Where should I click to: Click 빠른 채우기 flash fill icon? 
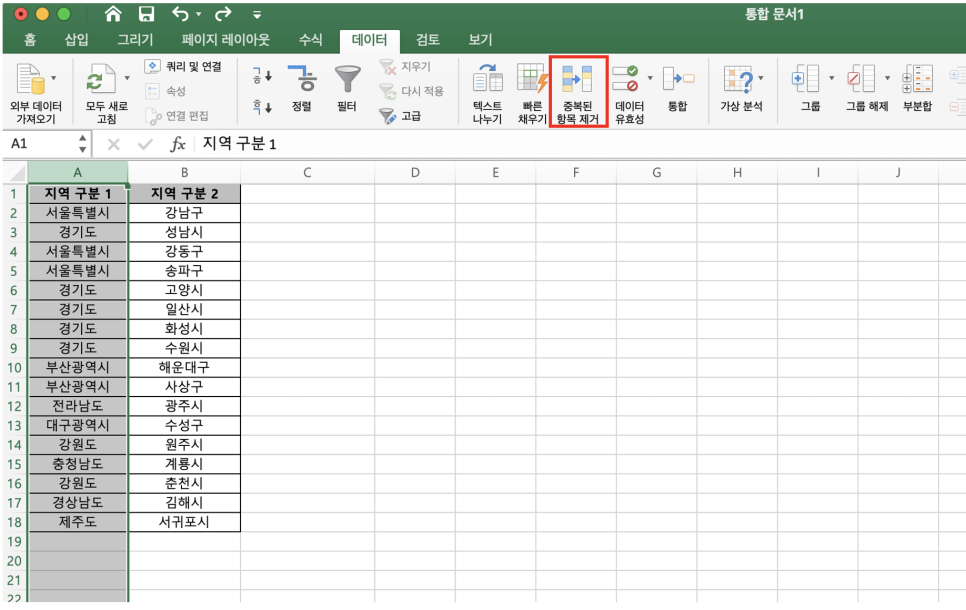[x=532, y=79]
